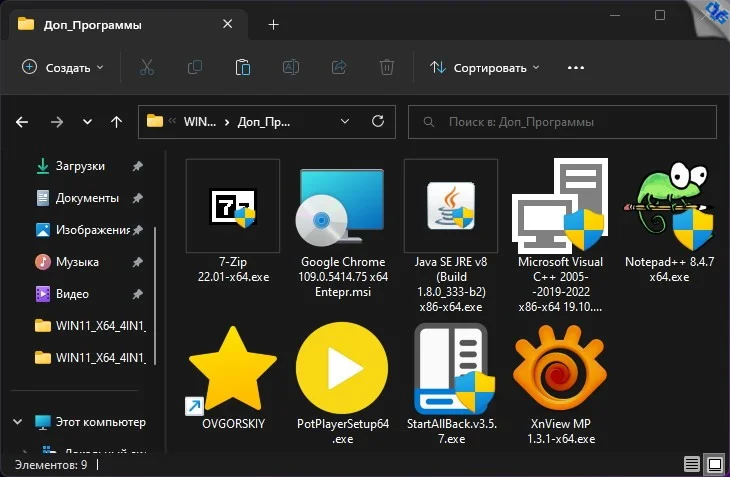Switch to large thumbnails view

(714, 464)
